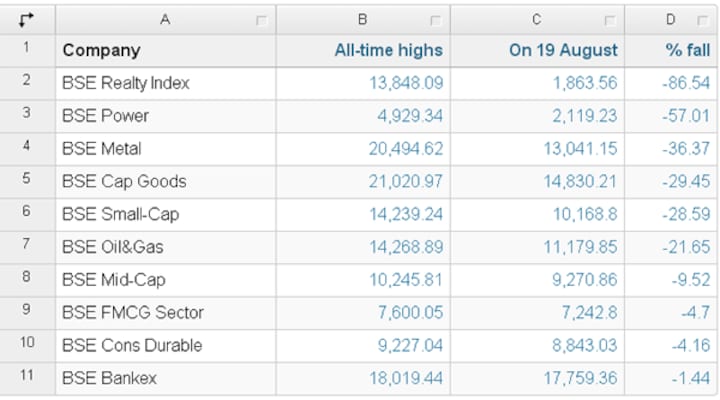
Task: Click the swap rows and columns icon
Action: (x=26, y=20)
